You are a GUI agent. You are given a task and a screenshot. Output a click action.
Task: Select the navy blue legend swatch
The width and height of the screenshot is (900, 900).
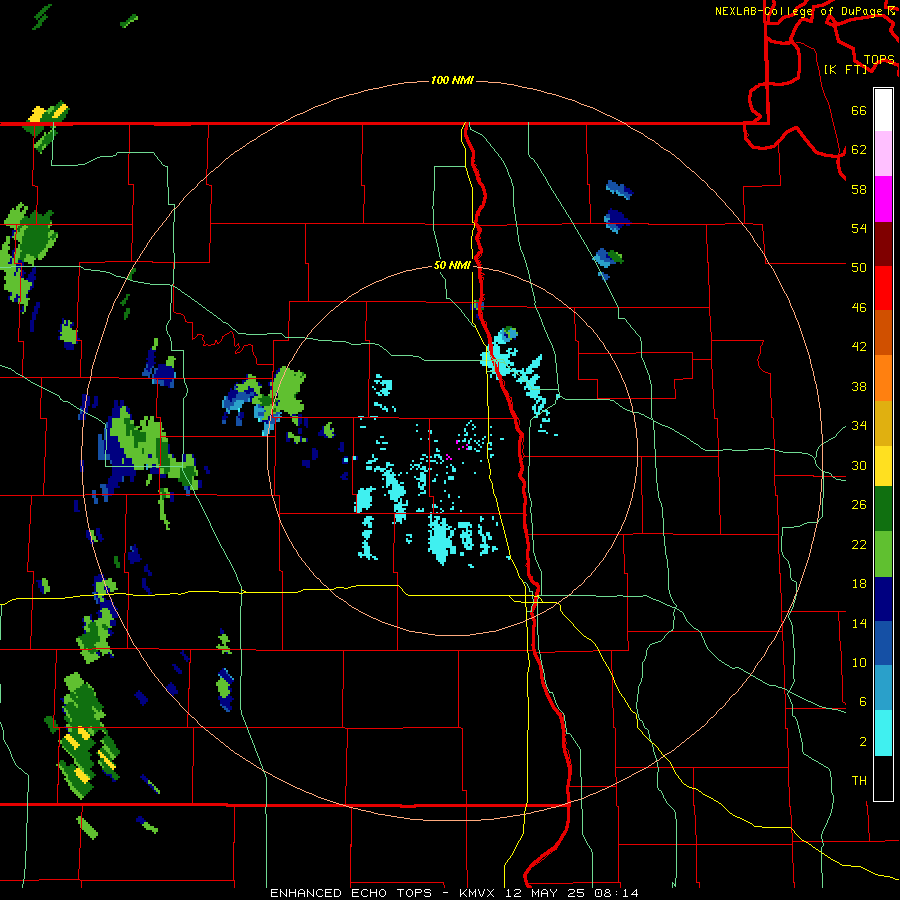click(883, 599)
